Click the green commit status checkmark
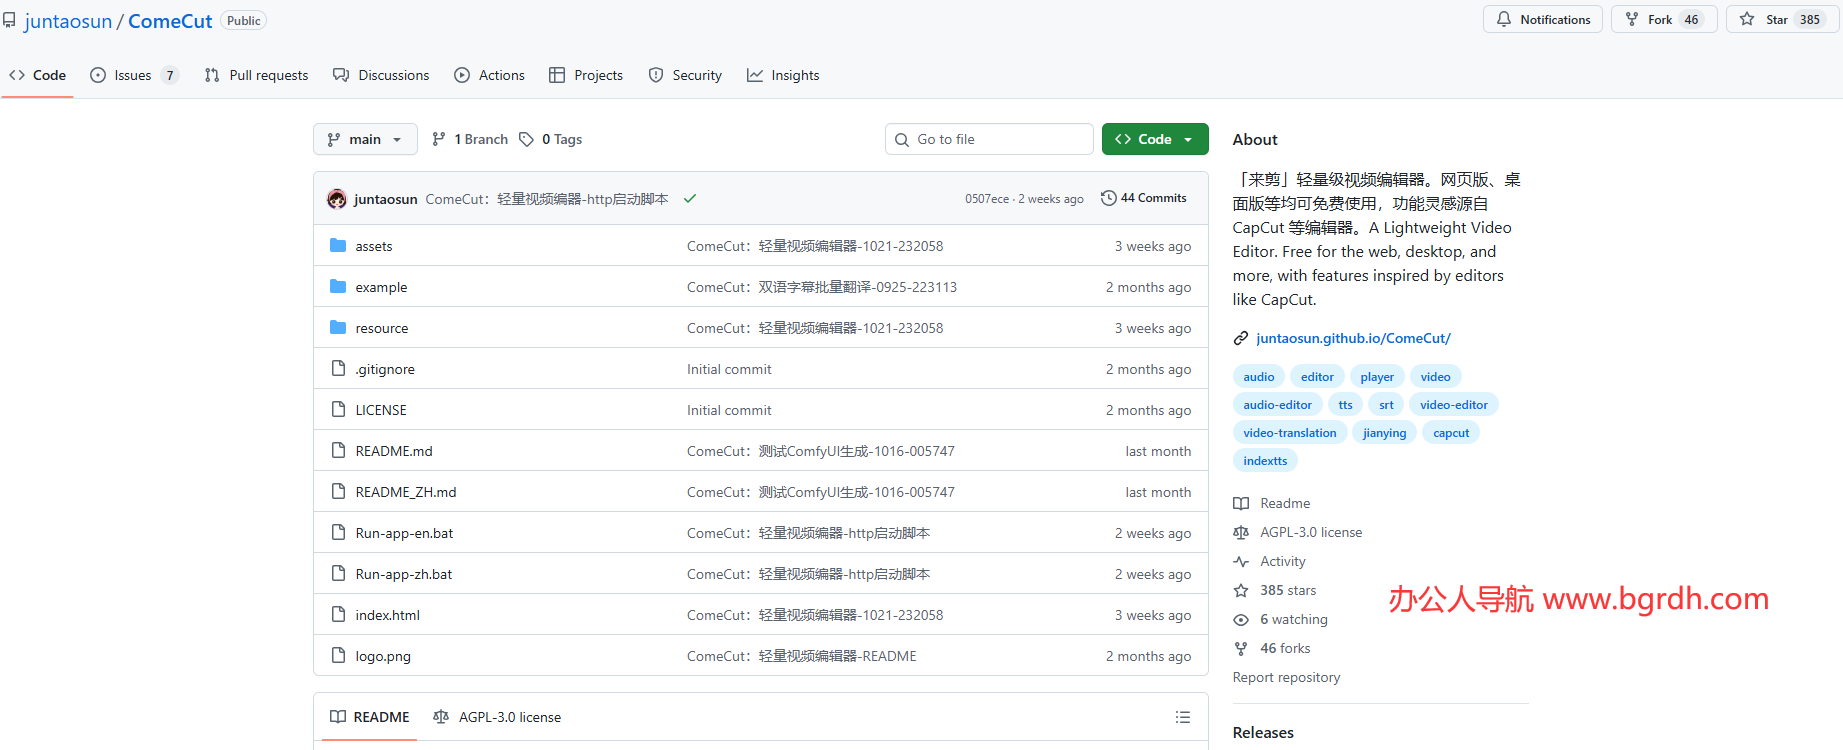Image resolution: width=1843 pixels, height=750 pixels. coord(690,199)
